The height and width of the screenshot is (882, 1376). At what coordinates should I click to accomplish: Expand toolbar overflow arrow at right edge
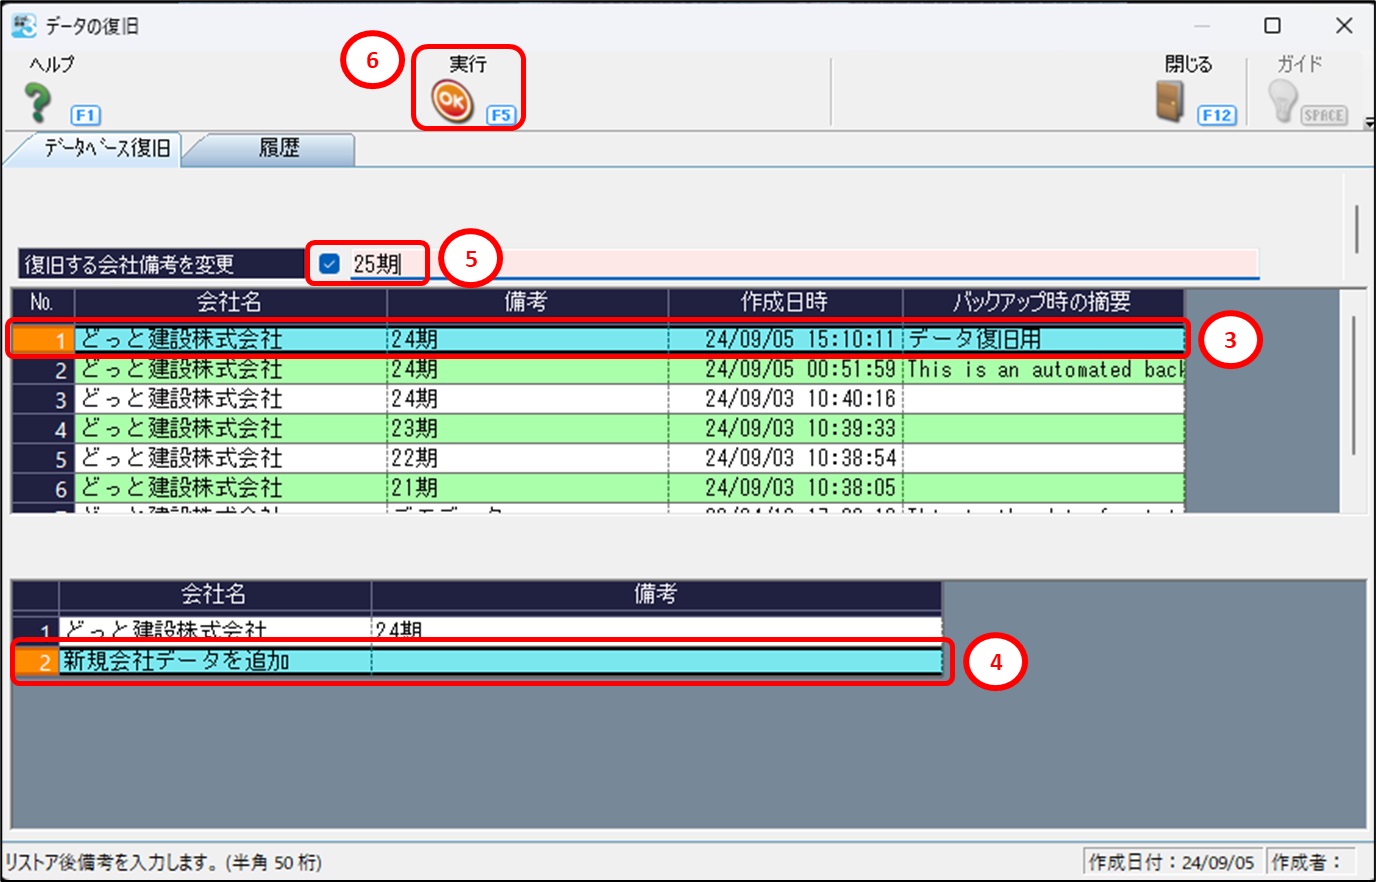pos(1369,123)
